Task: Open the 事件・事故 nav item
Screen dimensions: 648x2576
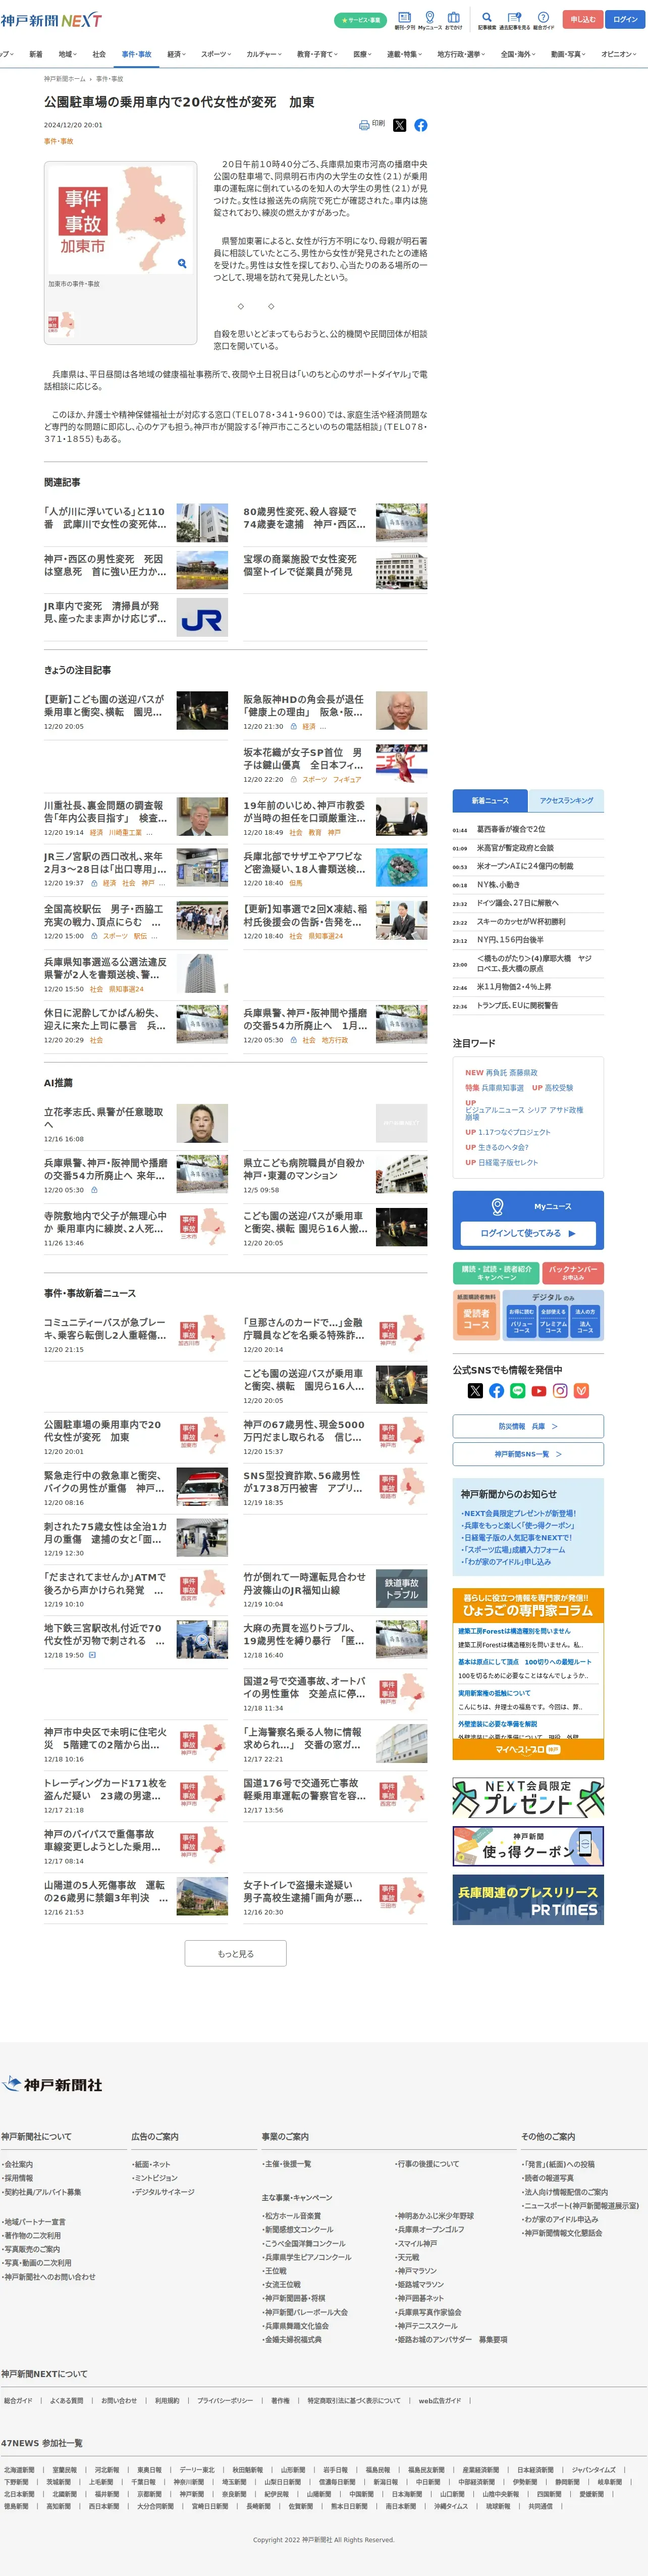Action: pyautogui.click(x=136, y=54)
